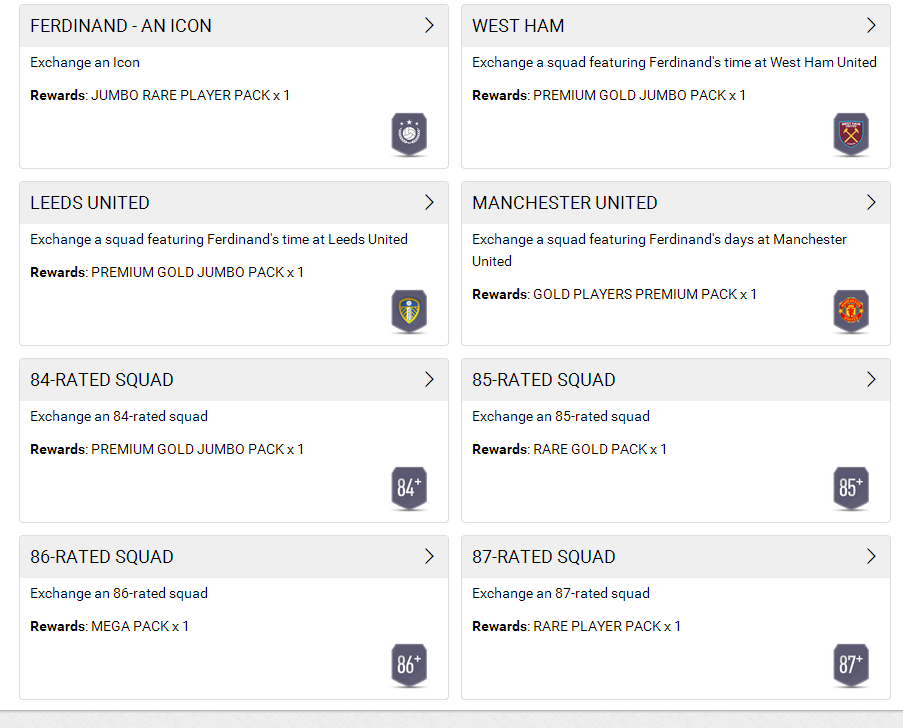Expand the Leeds United challenge chevron
The width and height of the screenshot is (903, 728).
(429, 203)
